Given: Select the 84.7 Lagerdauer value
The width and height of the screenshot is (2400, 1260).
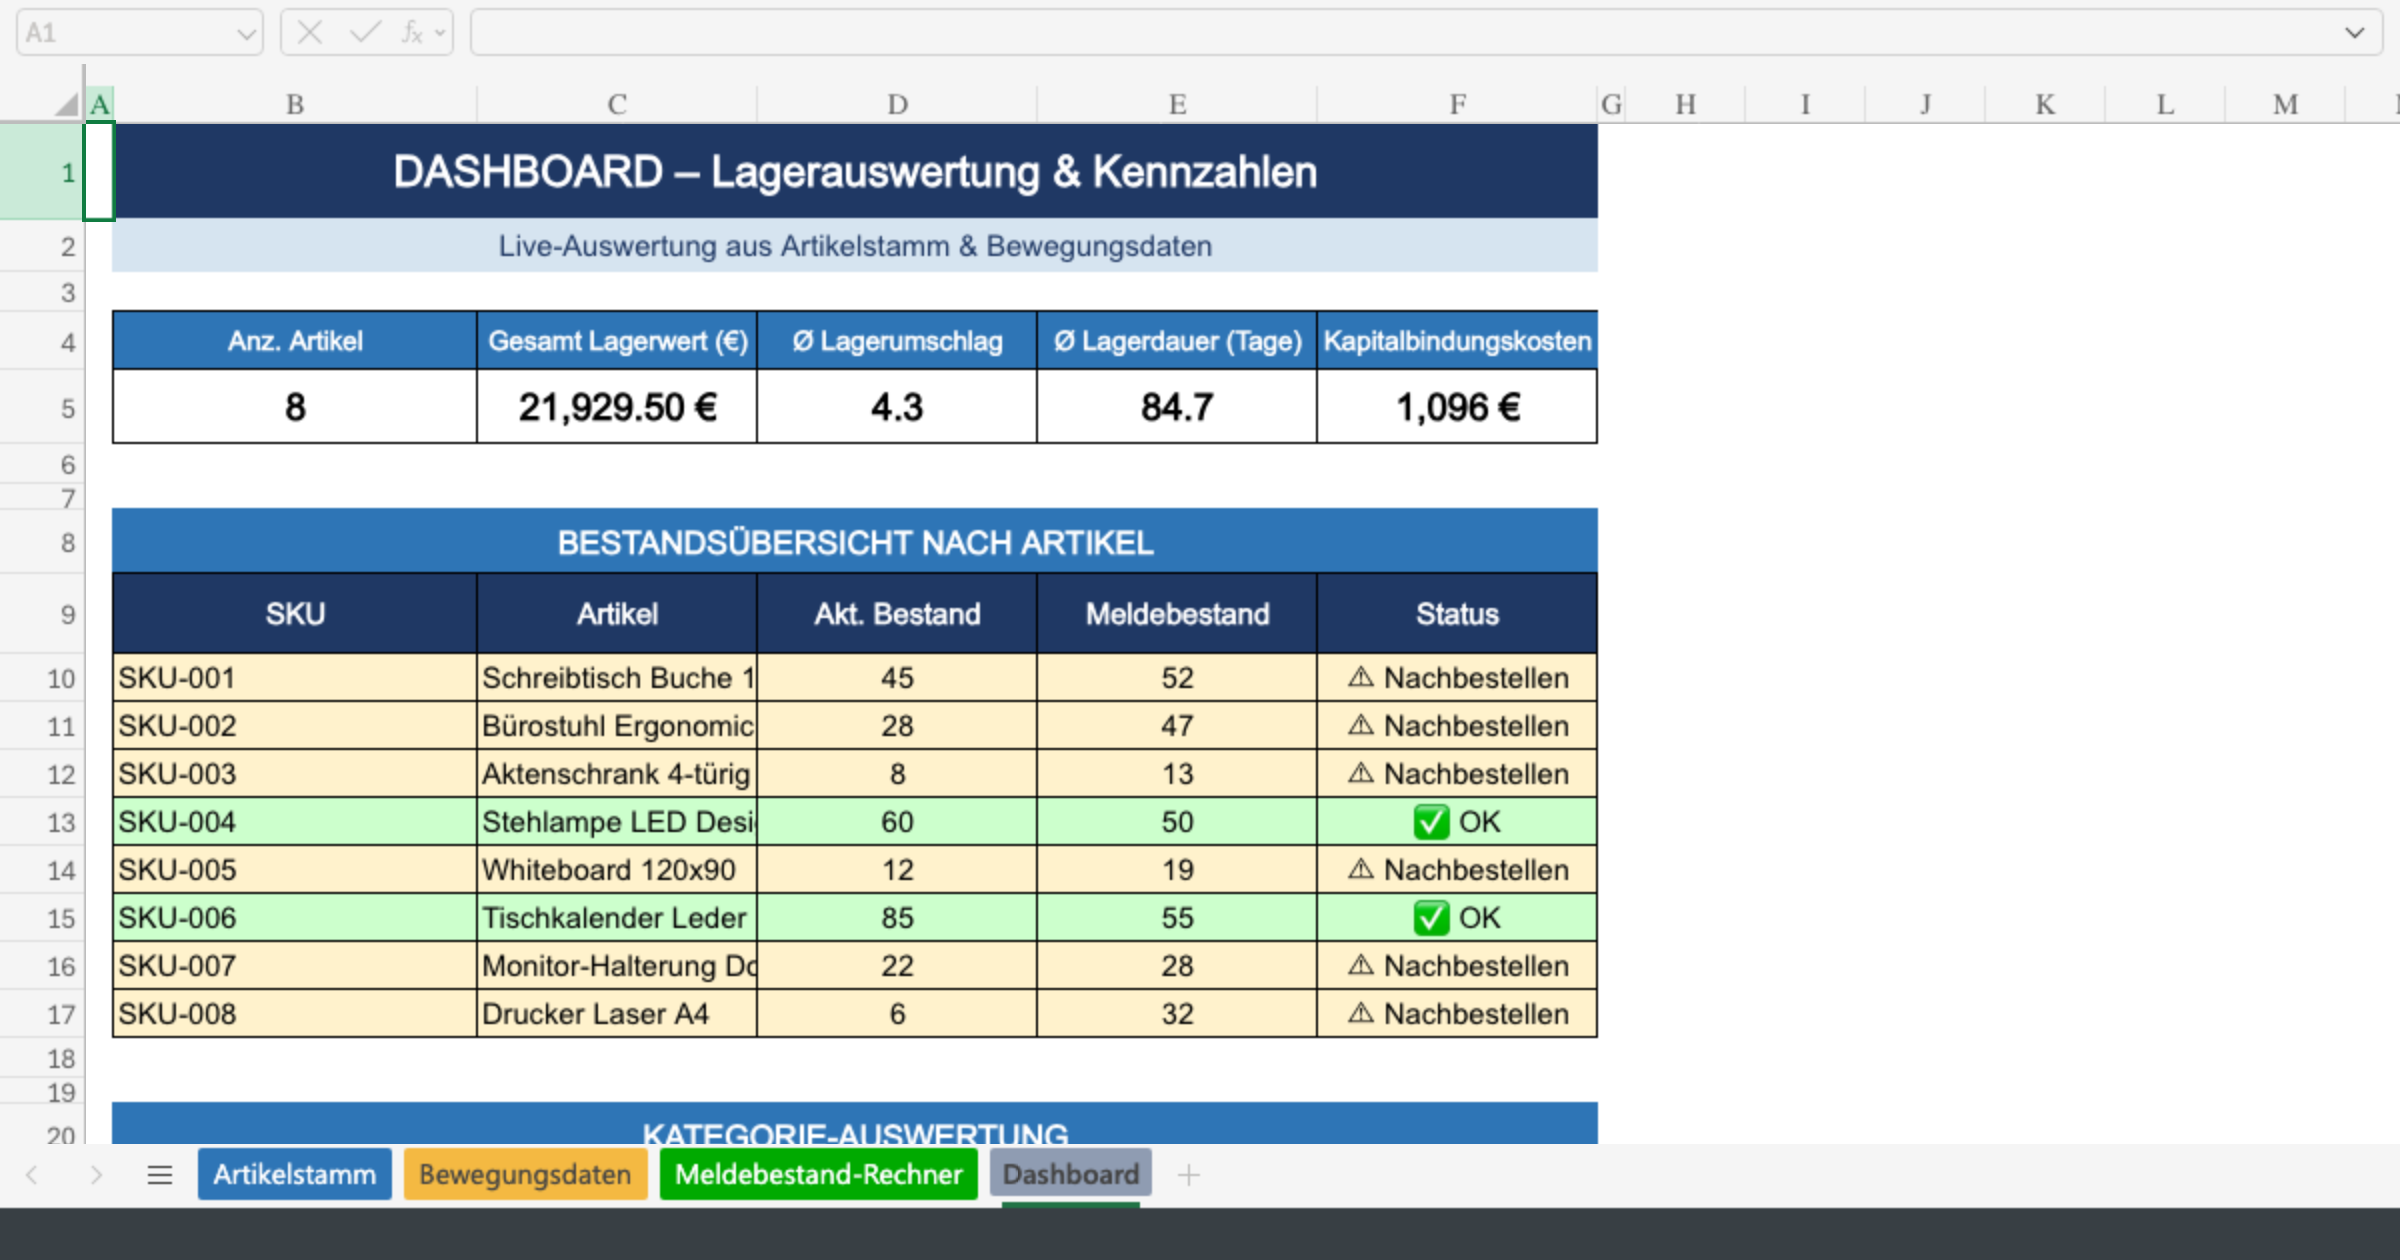Looking at the screenshot, I should [1177, 407].
